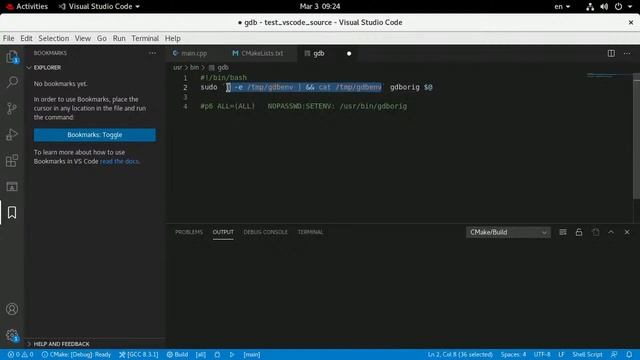The width and height of the screenshot is (640, 360).
Task: Open the Manage settings gear
Action: pos(12,336)
